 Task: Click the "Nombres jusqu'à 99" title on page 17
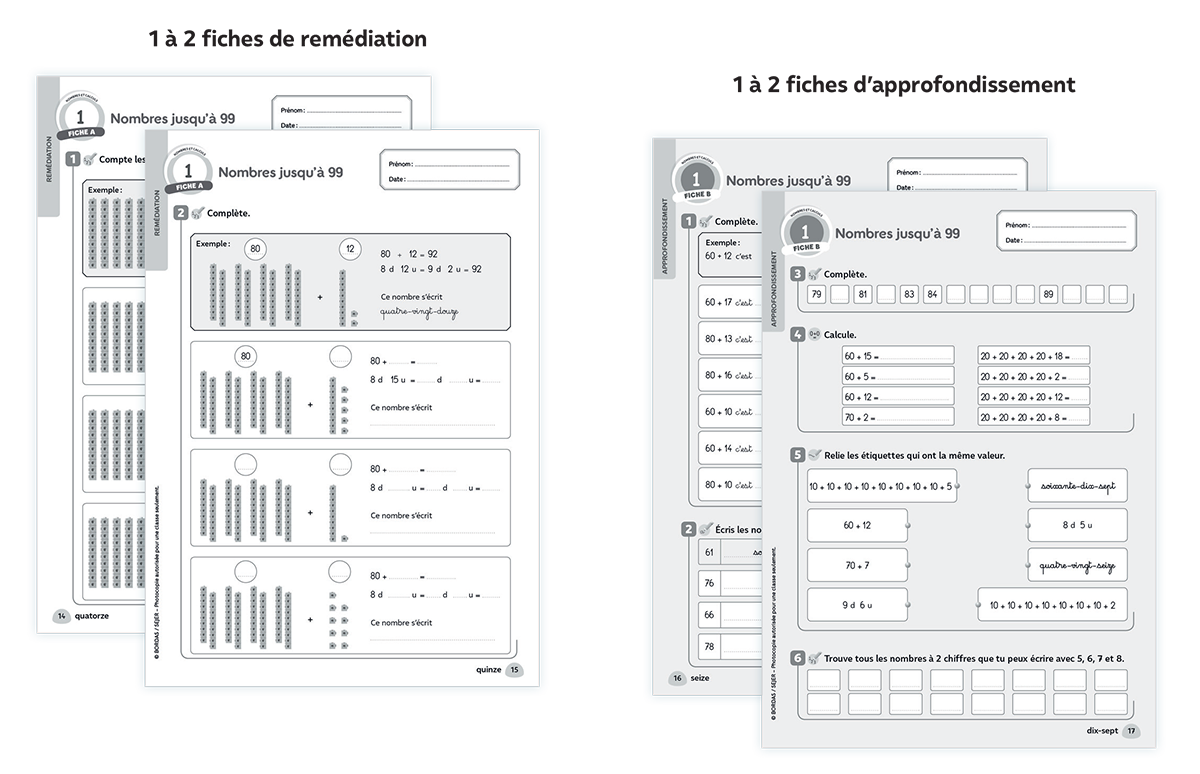click(x=897, y=233)
